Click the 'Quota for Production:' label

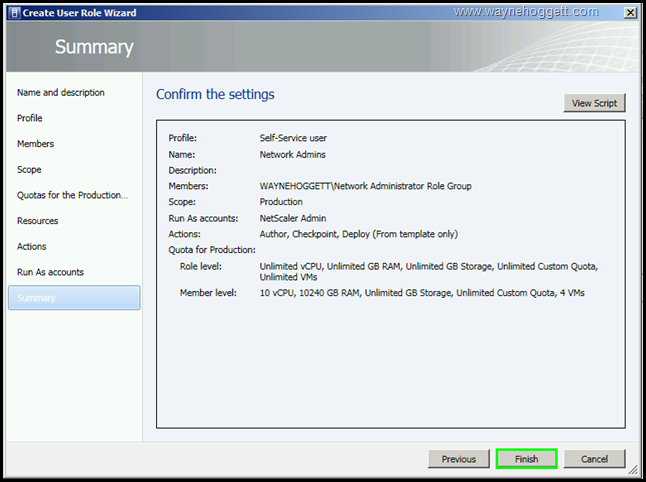(212, 250)
